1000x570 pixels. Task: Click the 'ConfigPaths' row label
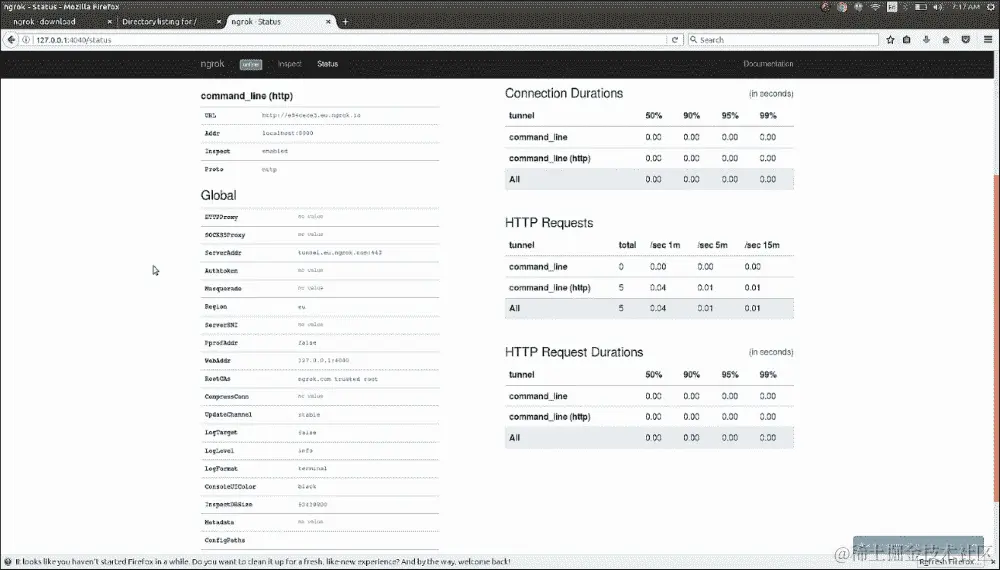[224, 540]
